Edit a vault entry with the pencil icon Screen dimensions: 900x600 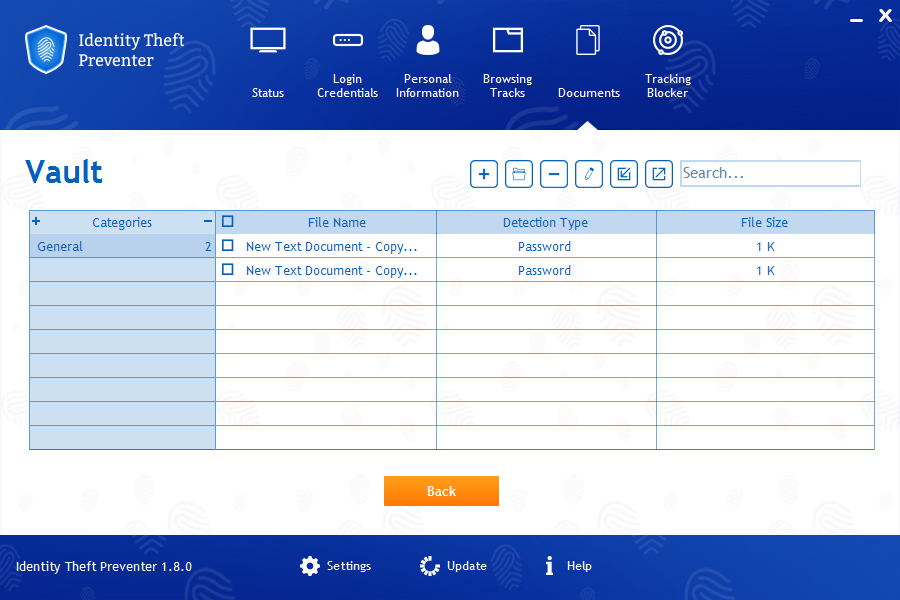589,173
